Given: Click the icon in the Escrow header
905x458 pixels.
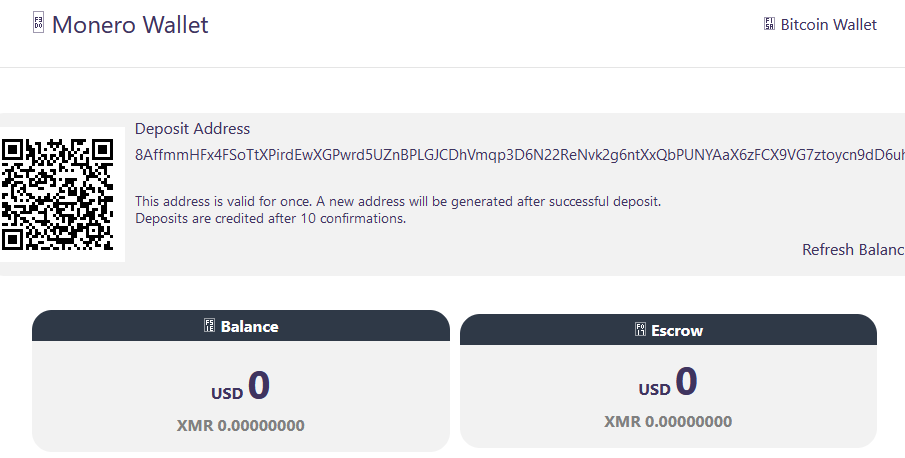Looking at the screenshot, I should 640,330.
